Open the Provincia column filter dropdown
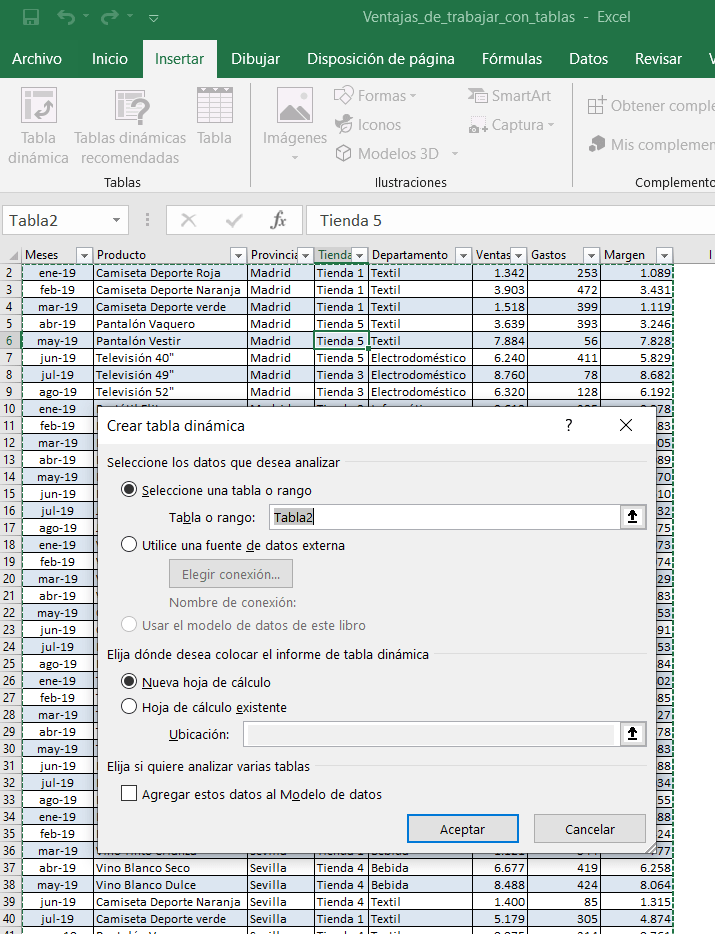Screen dimensions: 715x934 (x=305, y=255)
